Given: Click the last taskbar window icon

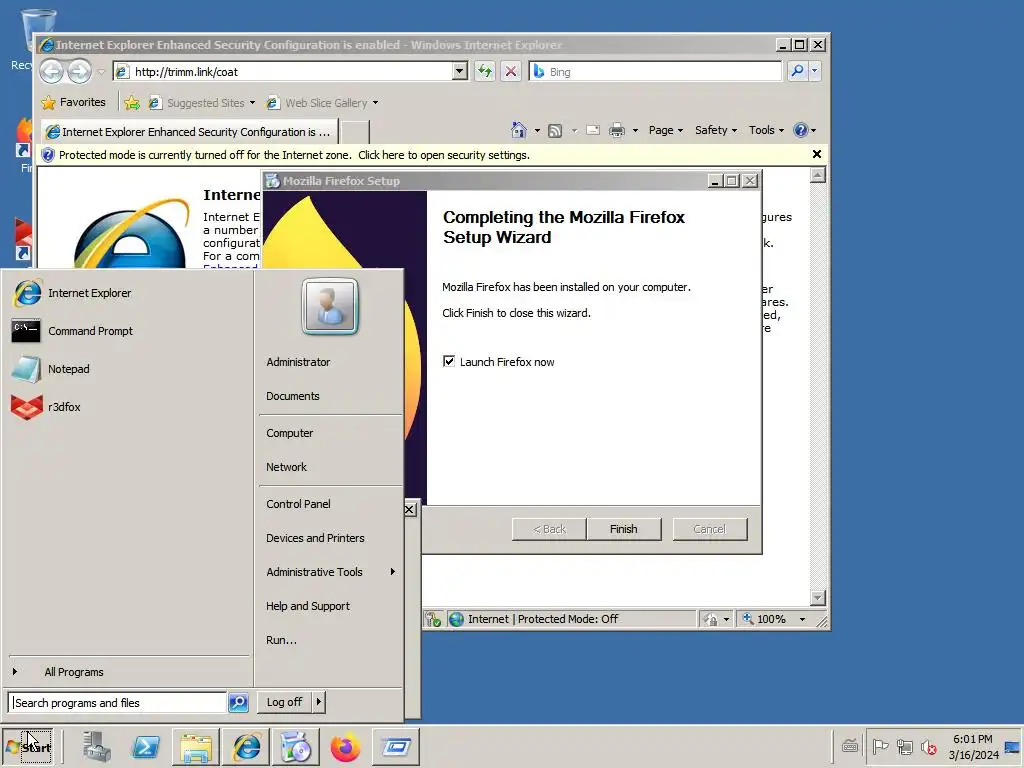Looking at the screenshot, I should point(396,746).
